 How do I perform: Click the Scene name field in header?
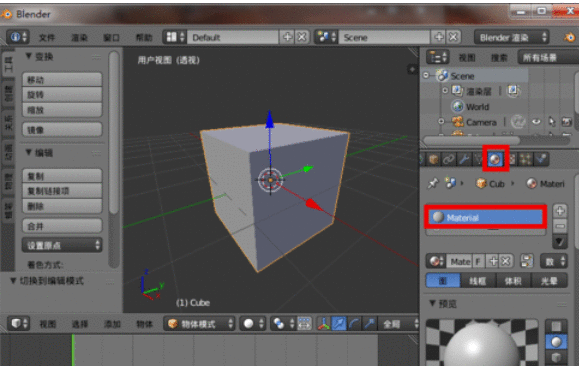384,37
